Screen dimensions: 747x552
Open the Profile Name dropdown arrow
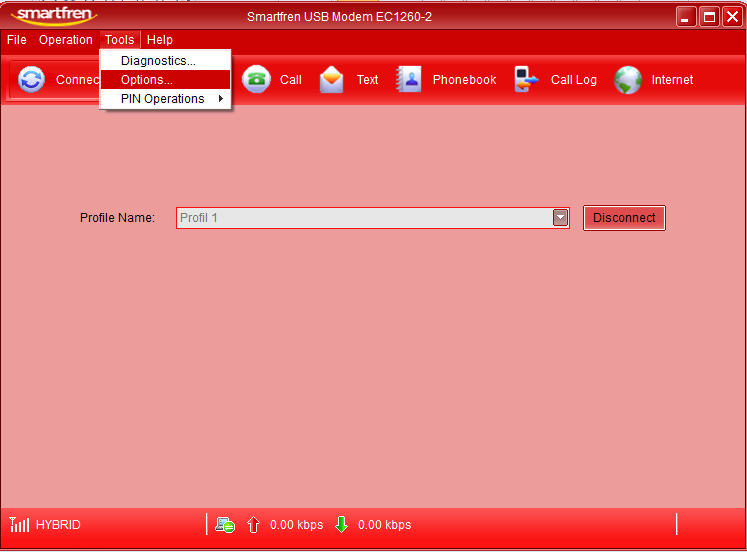(560, 218)
